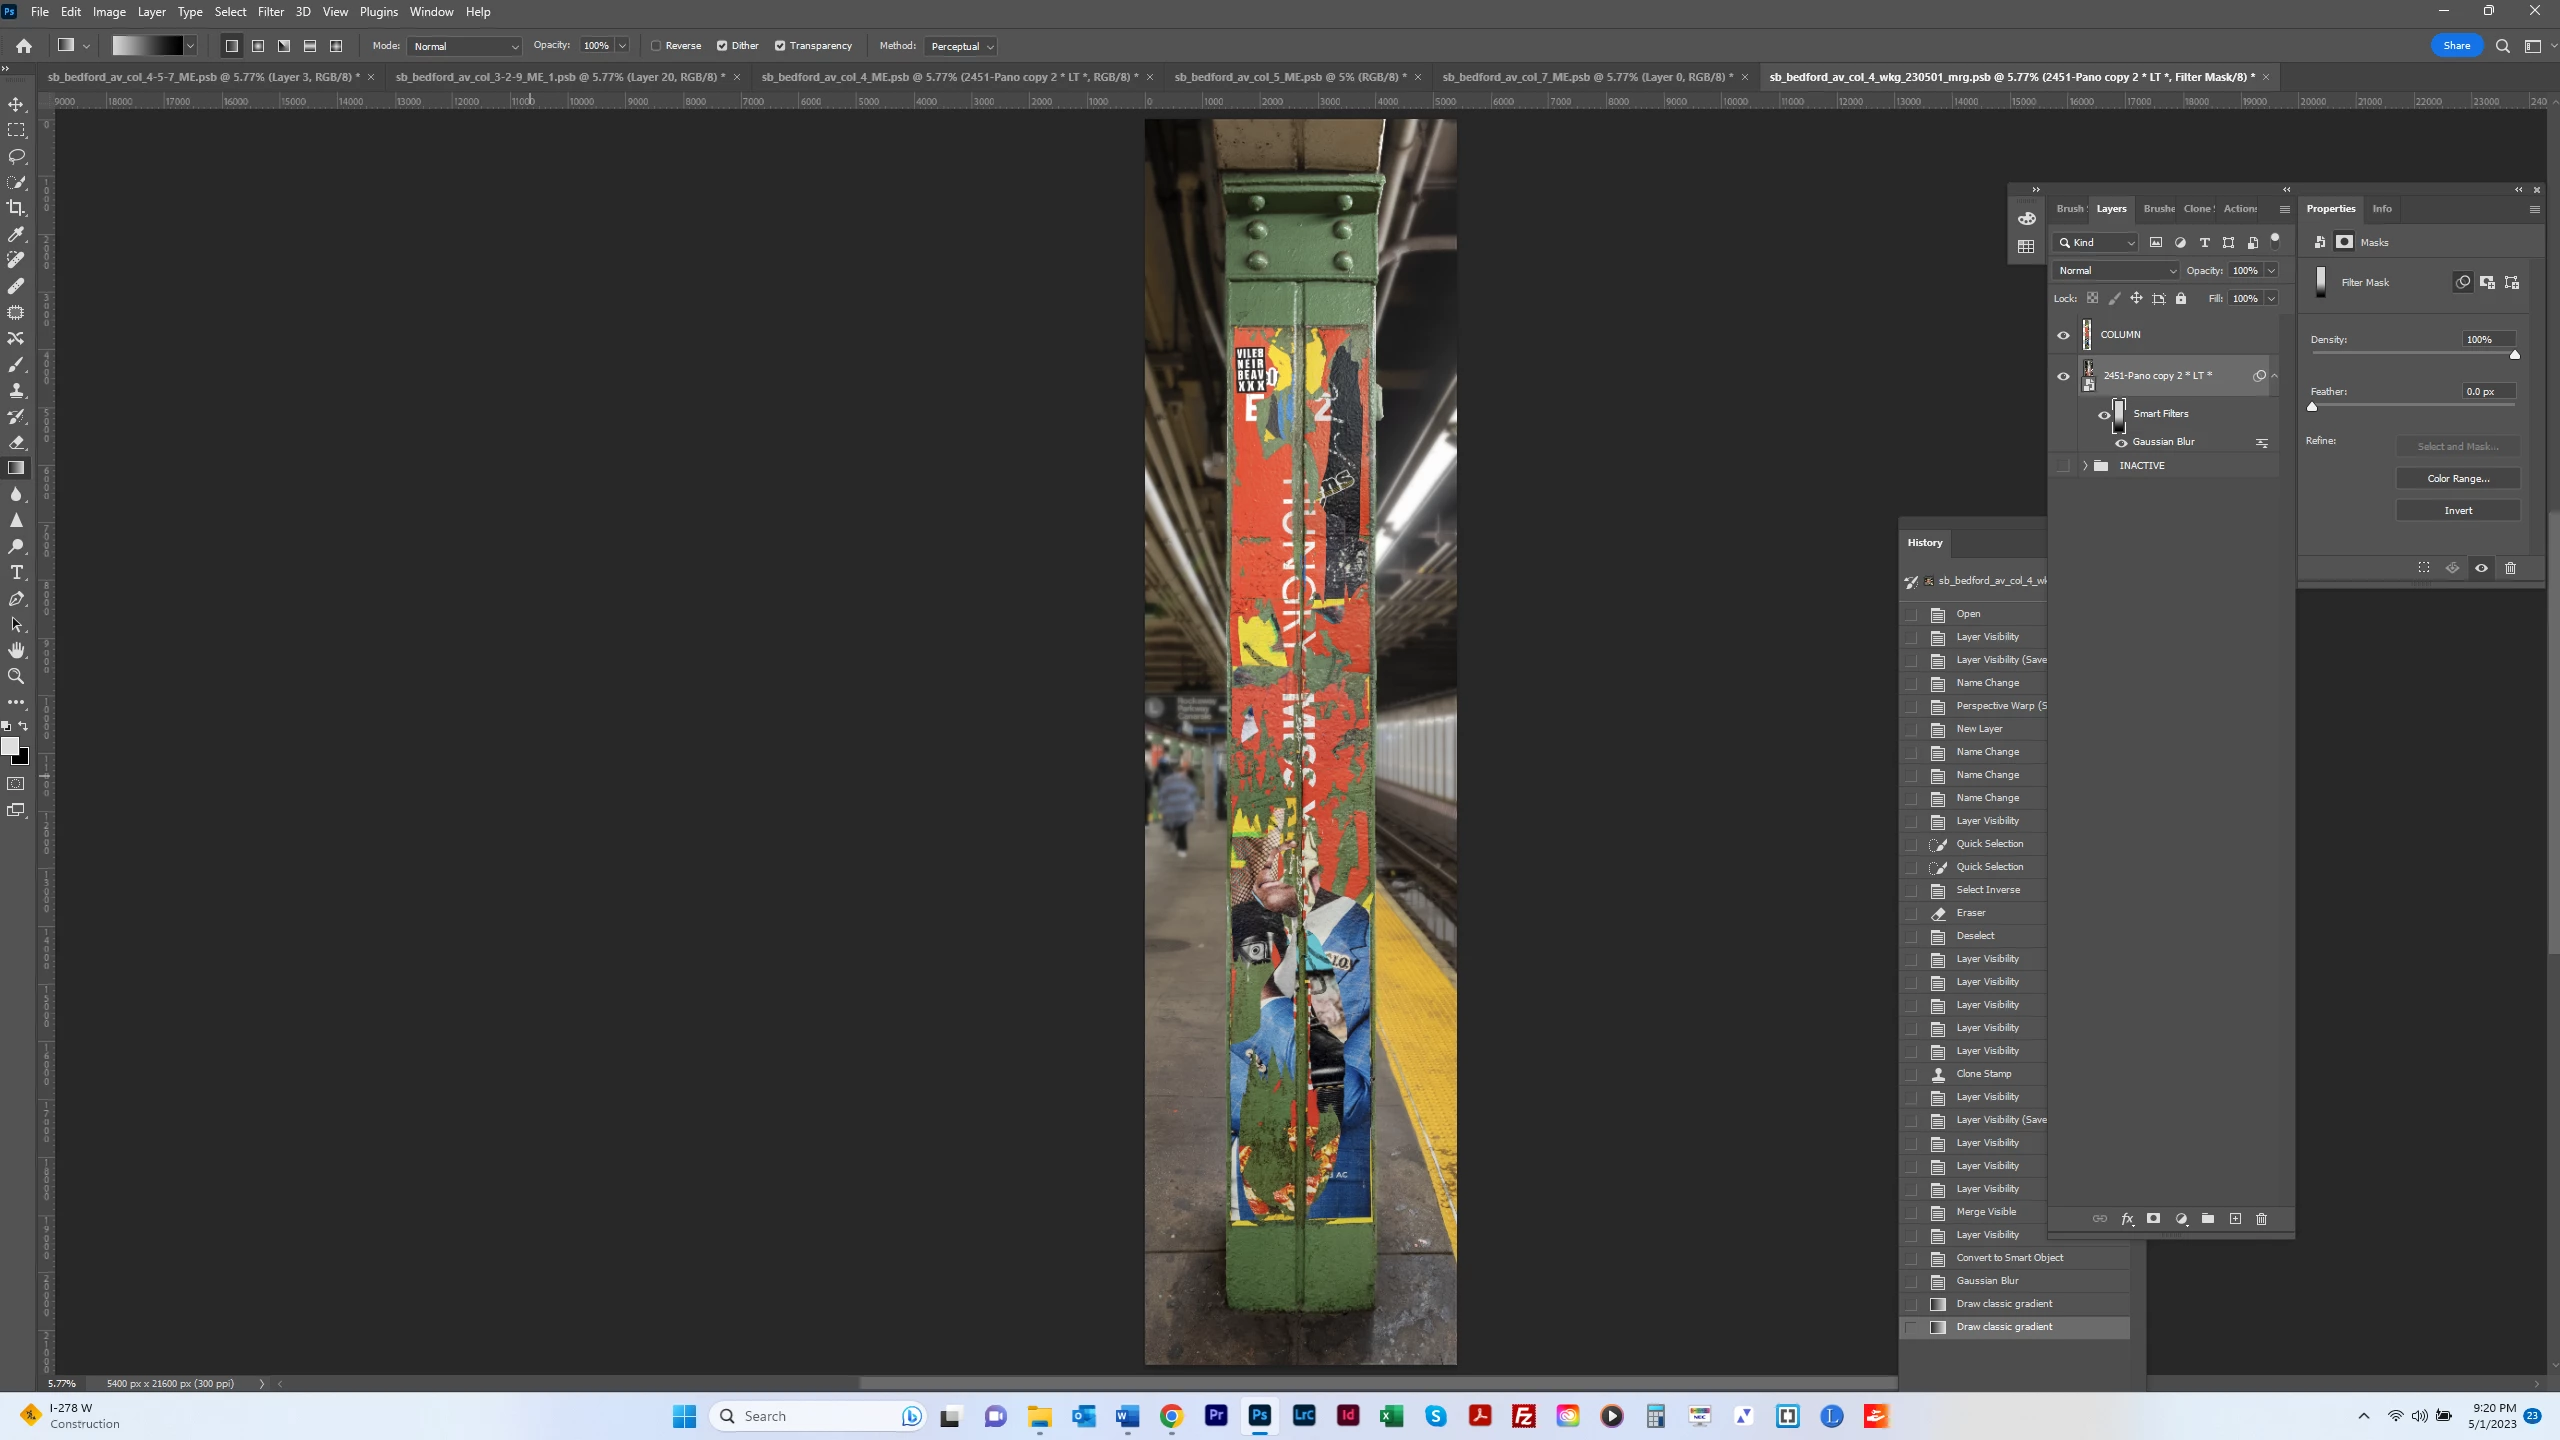The image size is (2560, 1440).
Task: Click the Invert button in Properties
Action: 2458,511
